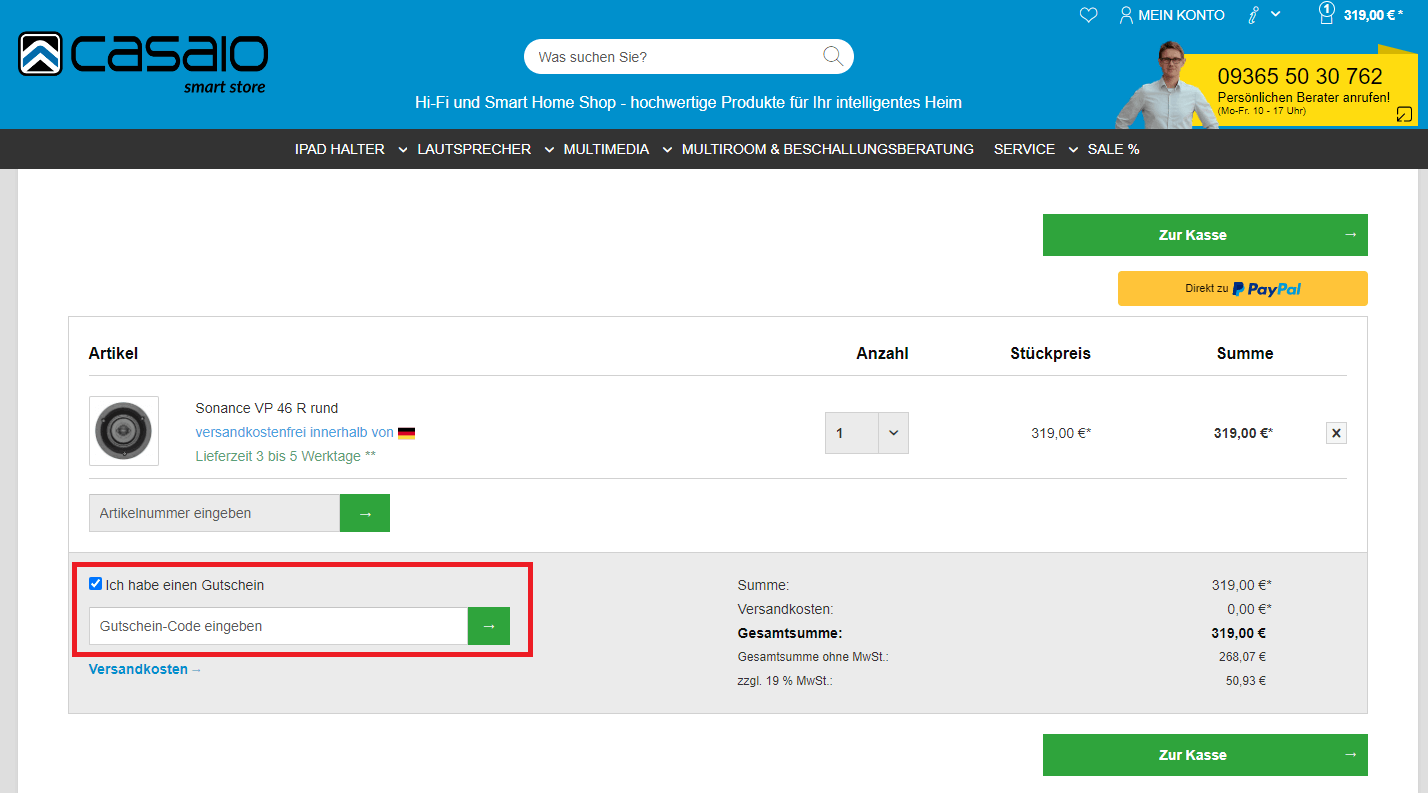This screenshot has height=793, width=1428.
Task: Toggle 'Ich habe einen Gutschein' checkbox
Action: (x=96, y=584)
